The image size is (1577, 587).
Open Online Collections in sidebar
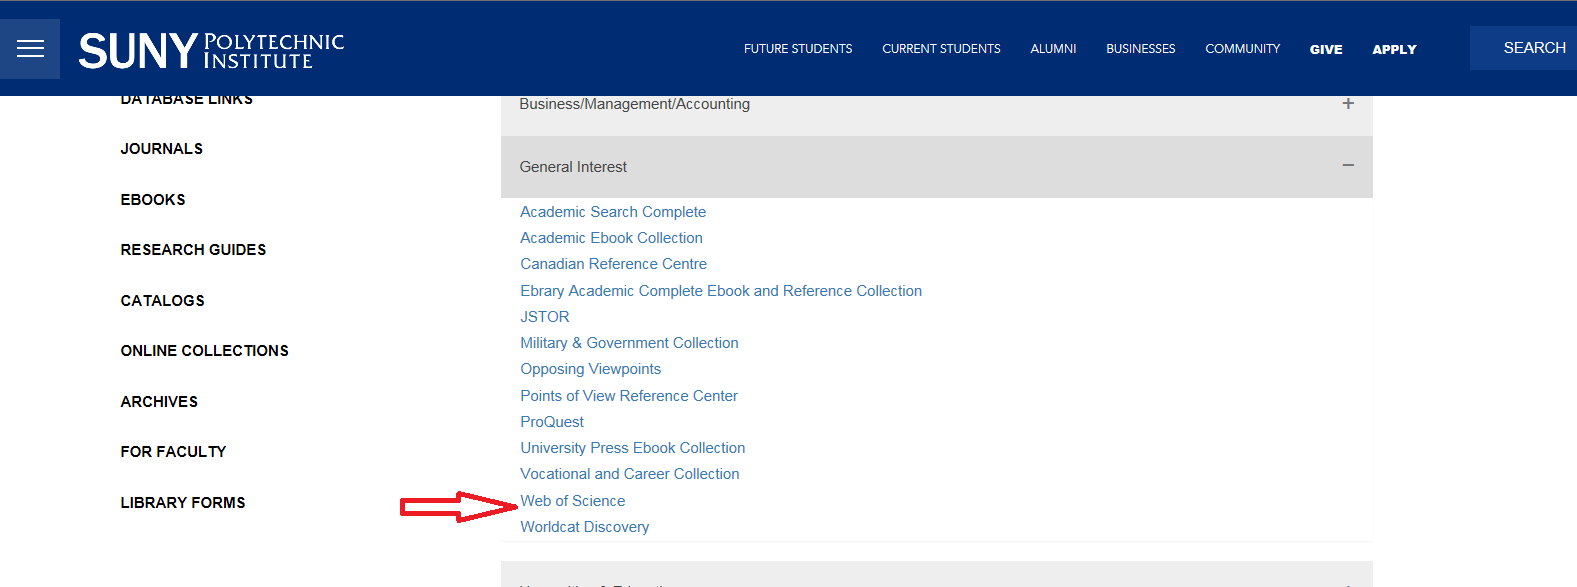pos(204,351)
